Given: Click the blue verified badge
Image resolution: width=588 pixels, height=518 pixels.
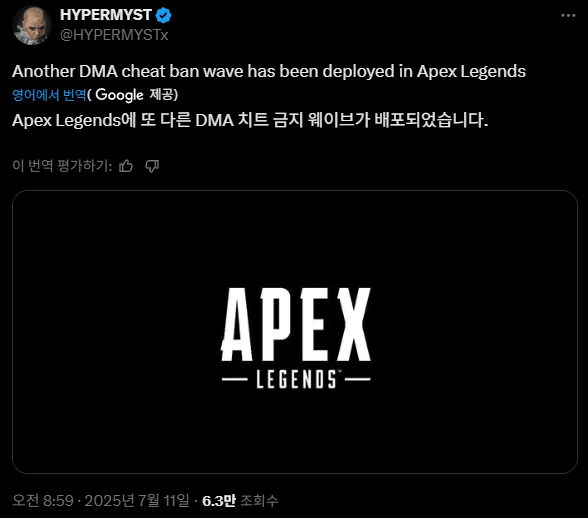Looking at the screenshot, I should coord(163,15).
